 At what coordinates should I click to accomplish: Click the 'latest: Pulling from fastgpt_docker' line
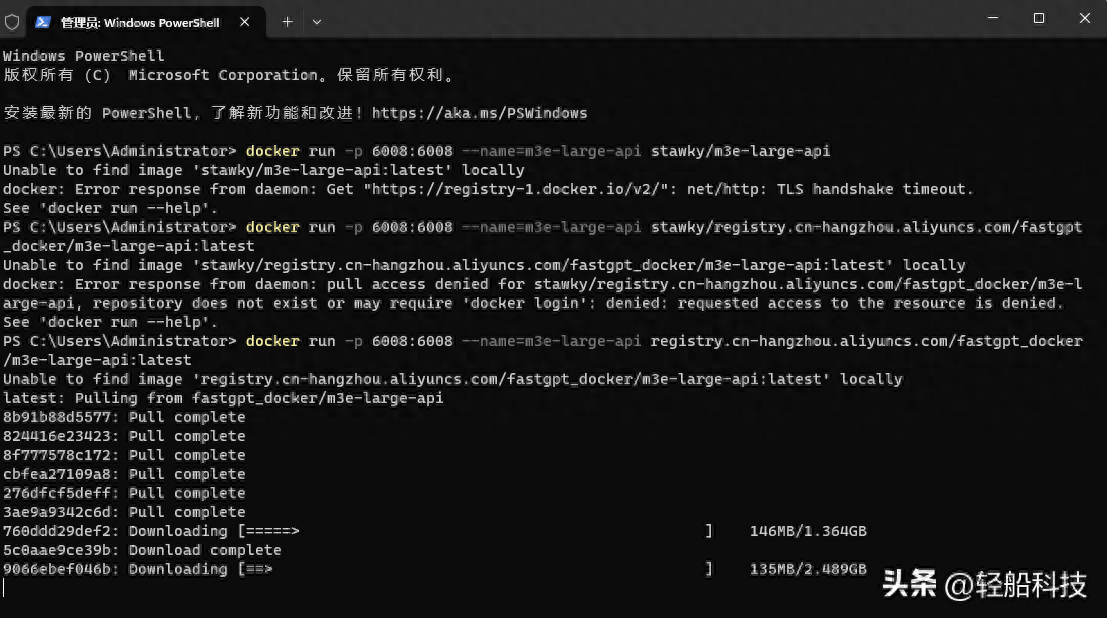(222, 398)
